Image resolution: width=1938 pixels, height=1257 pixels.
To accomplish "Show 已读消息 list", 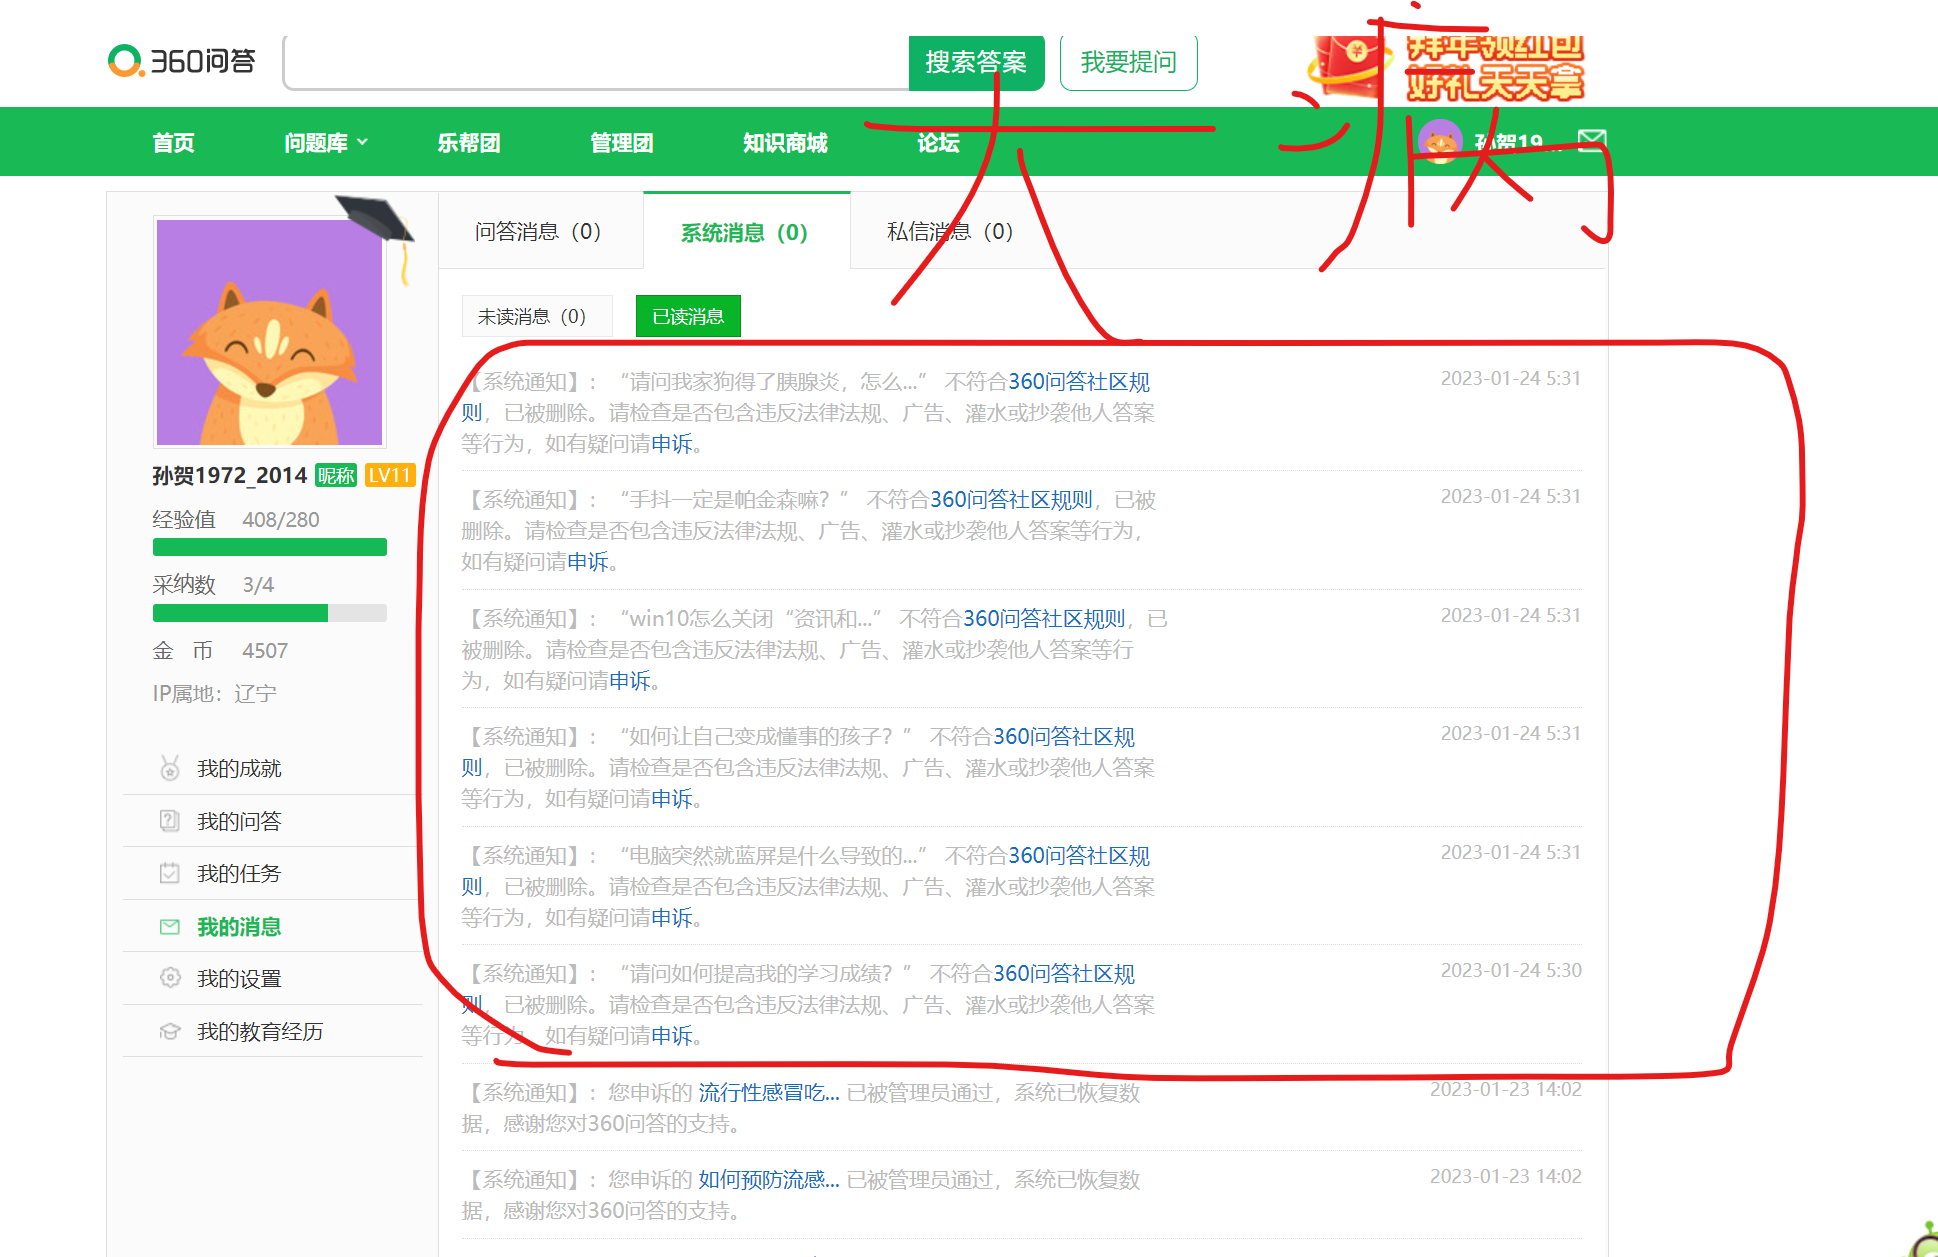I will click(688, 316).
